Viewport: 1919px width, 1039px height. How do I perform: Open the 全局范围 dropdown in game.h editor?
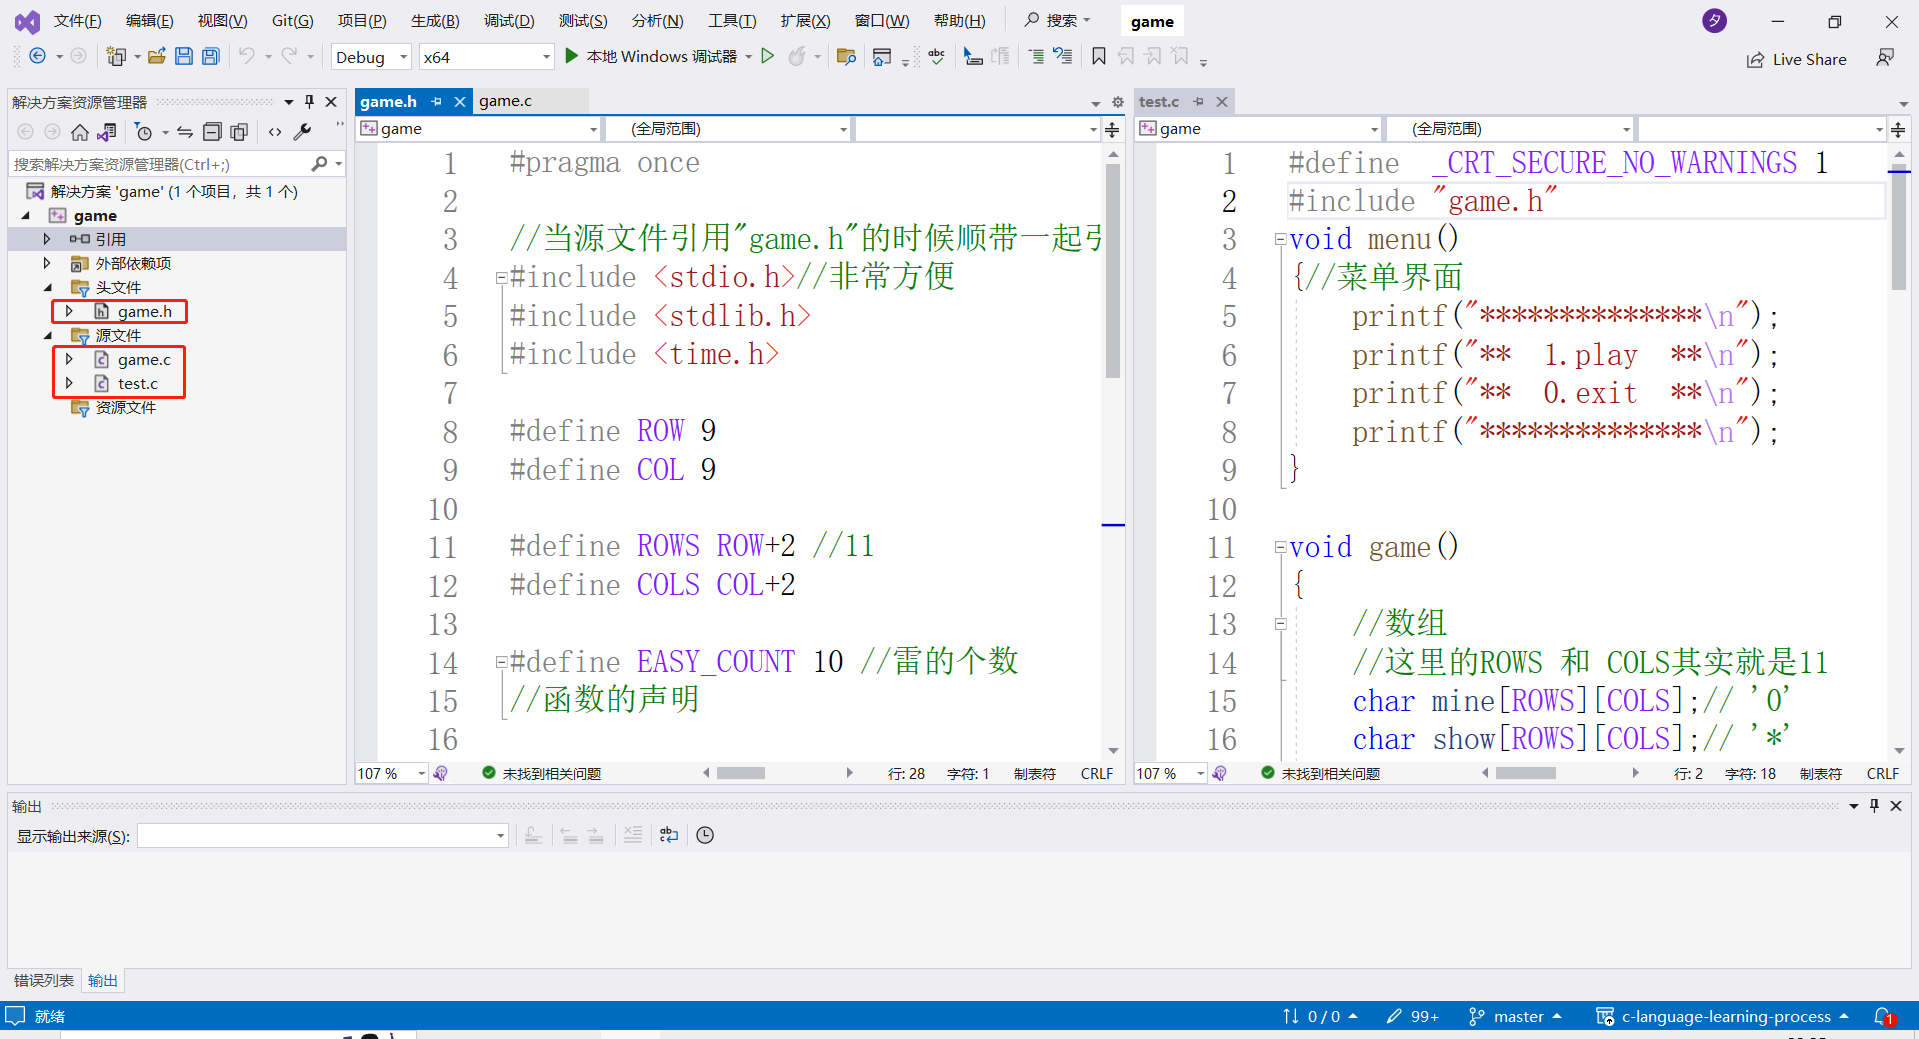click(728, 129)
